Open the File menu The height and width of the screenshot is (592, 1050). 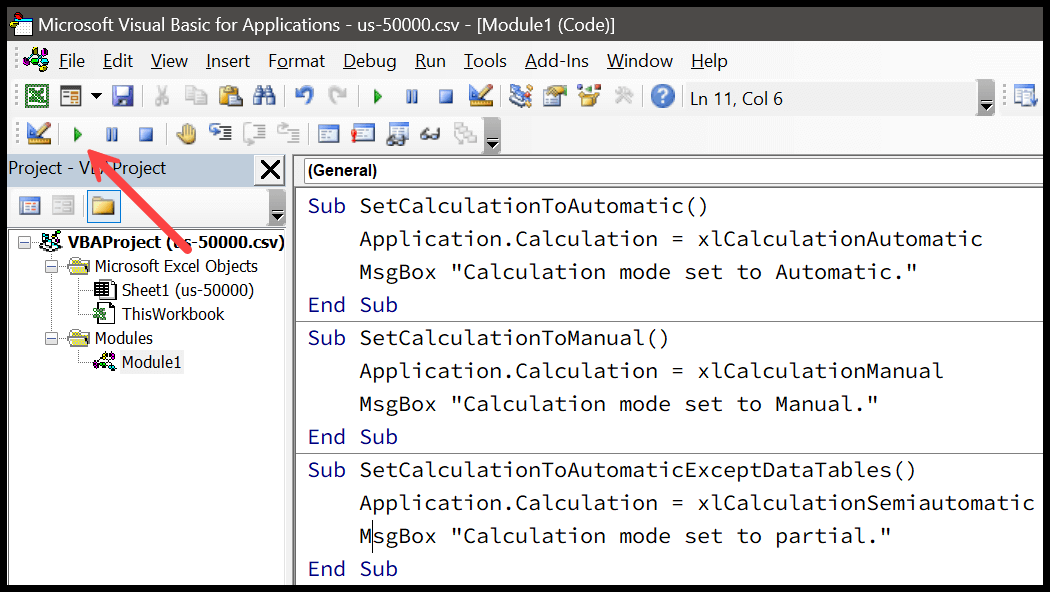[72, 61]
